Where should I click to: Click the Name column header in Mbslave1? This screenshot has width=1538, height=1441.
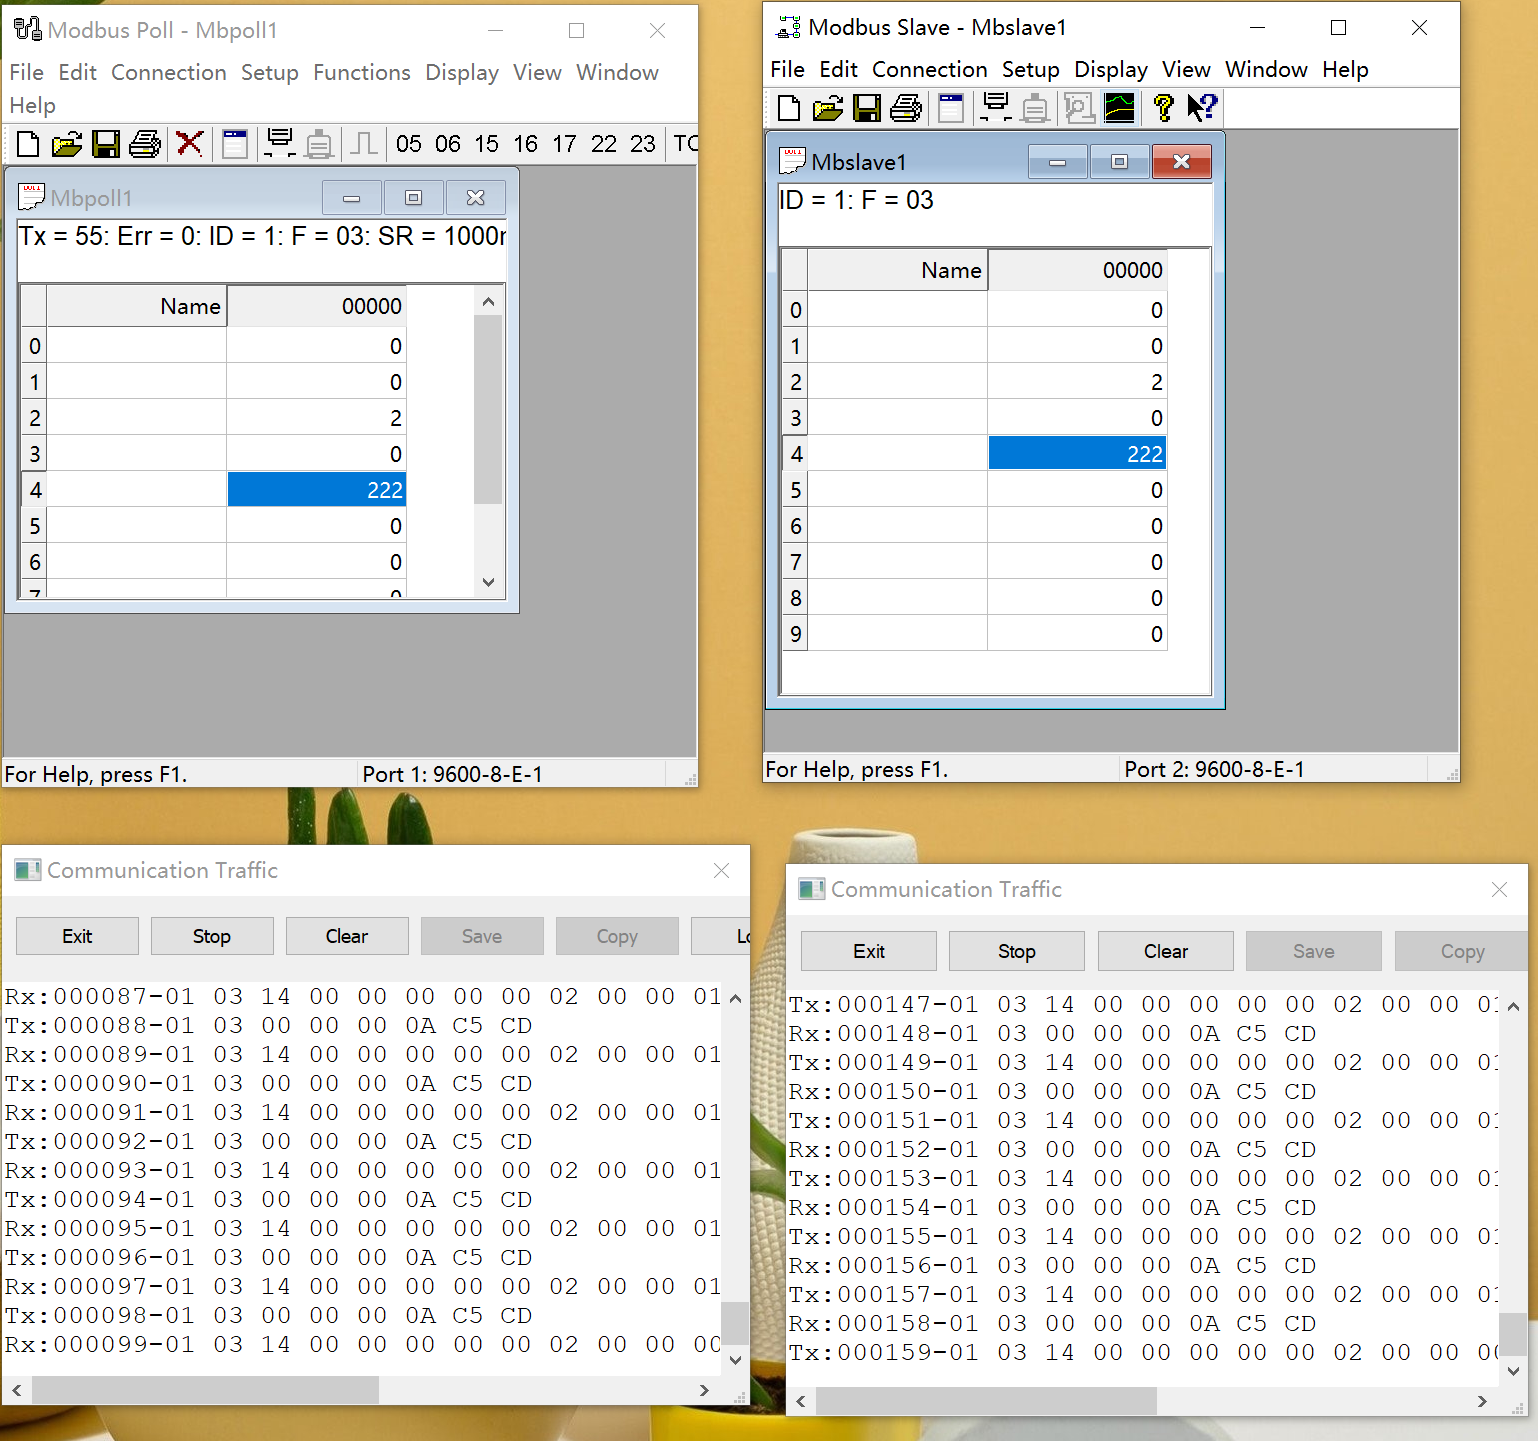(898, 270)
